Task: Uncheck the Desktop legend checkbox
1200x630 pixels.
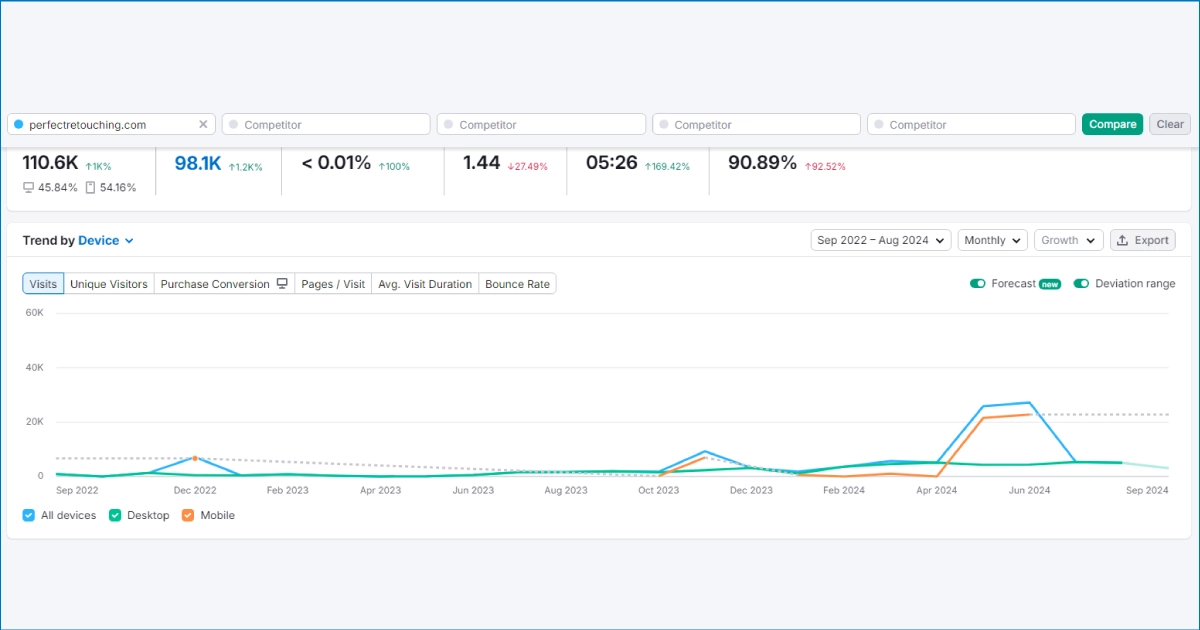Action: click(115, 516)
